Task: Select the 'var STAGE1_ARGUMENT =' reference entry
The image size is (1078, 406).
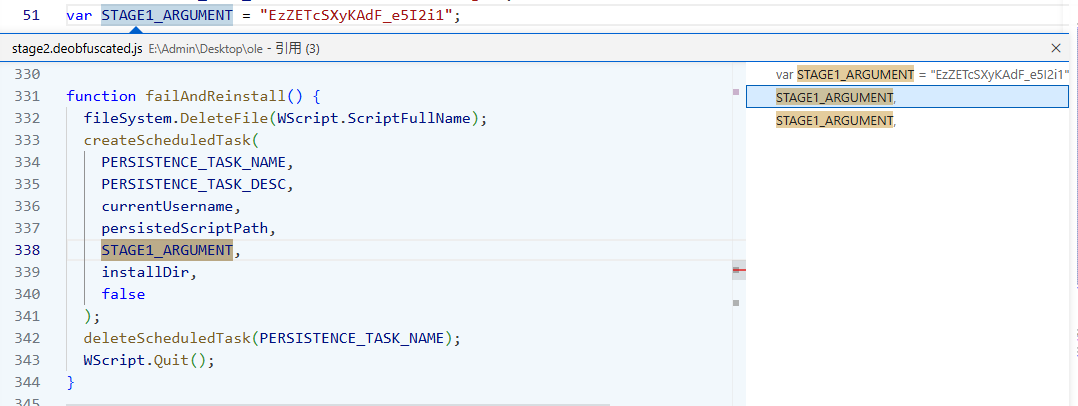Action: click(x=908, y=74)
